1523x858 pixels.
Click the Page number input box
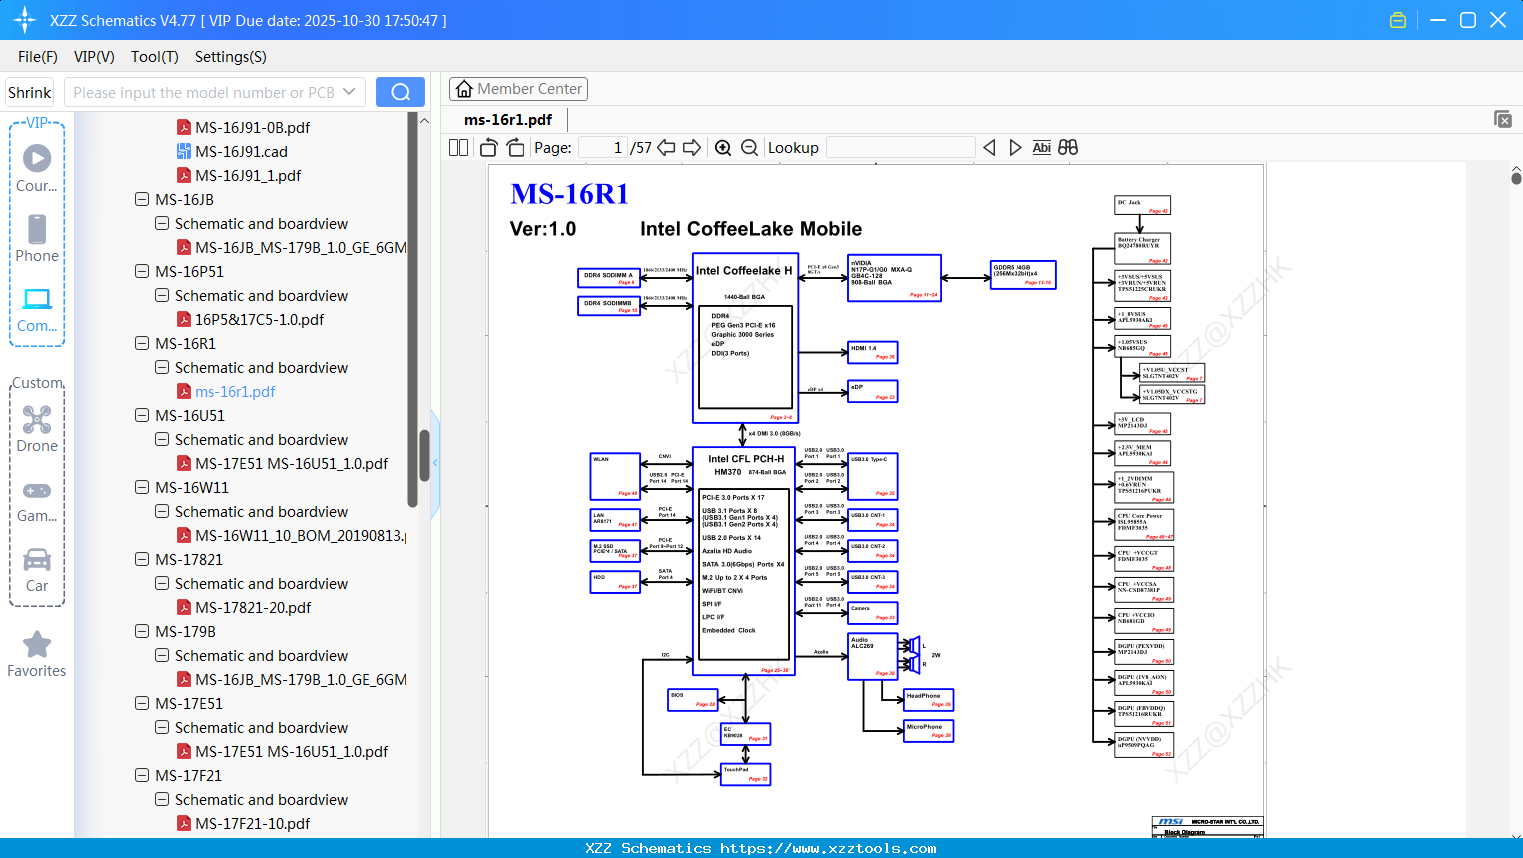click(x=603, y=148)
